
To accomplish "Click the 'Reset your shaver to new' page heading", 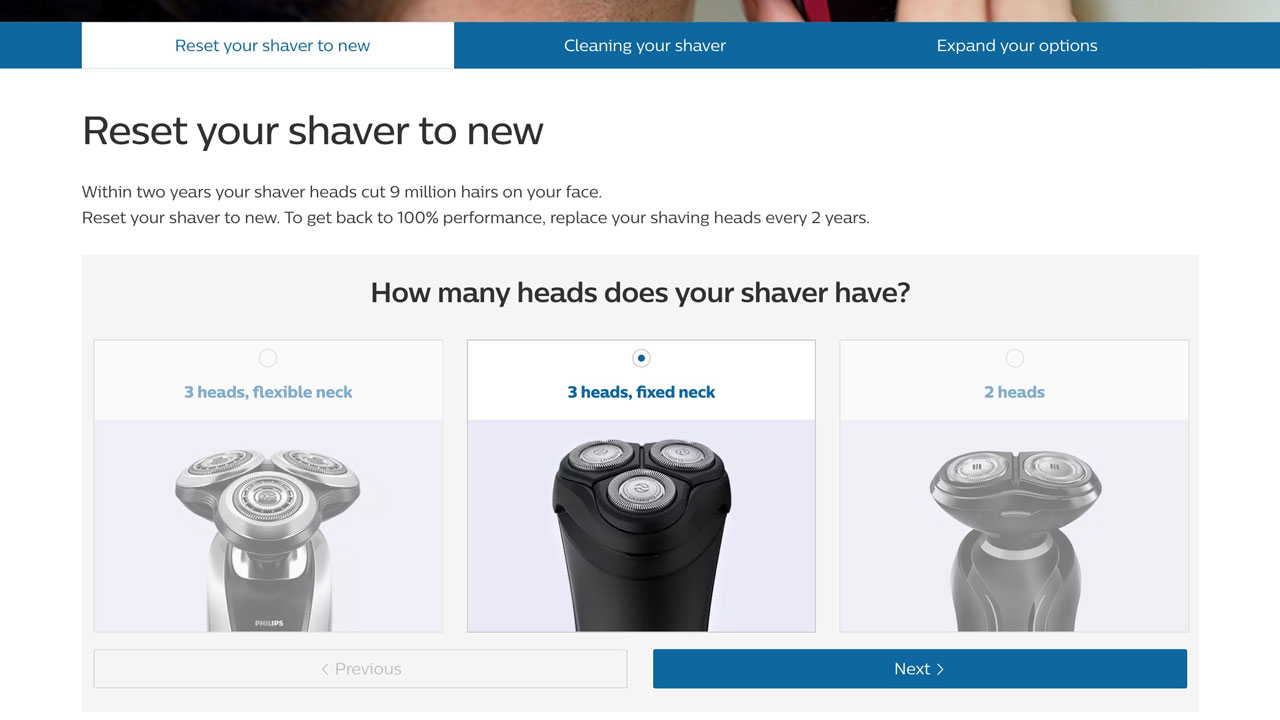I will point(313,131).
